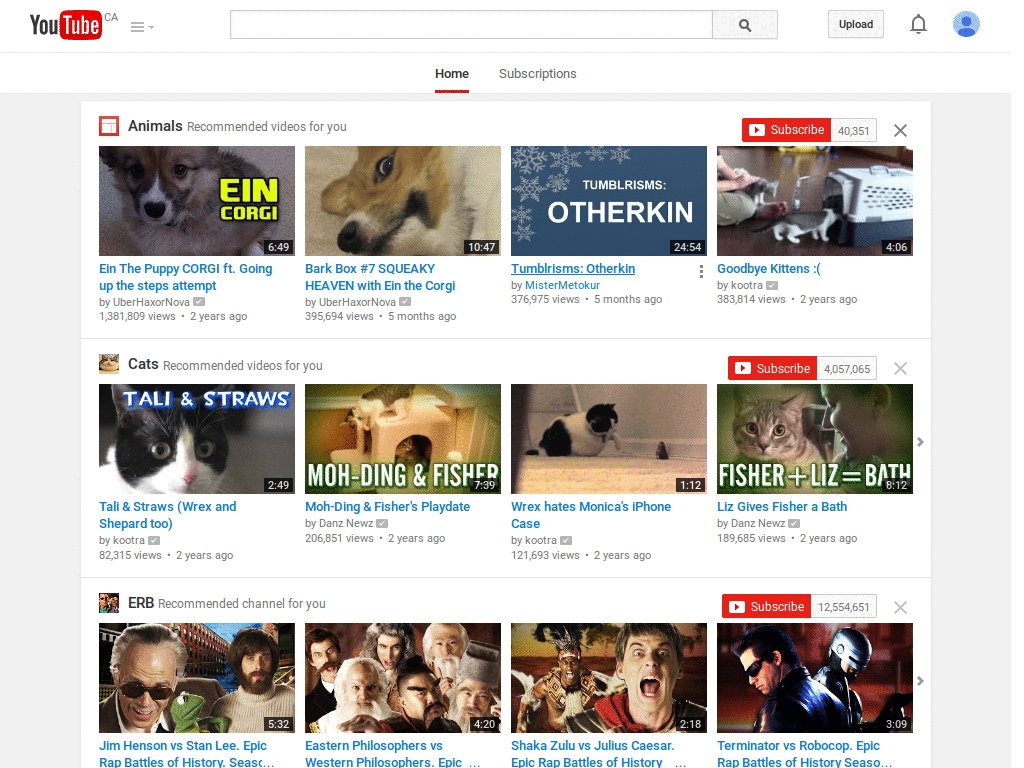Subscribe to the Cats channel
Screen dimensions: 1024x768
point(773,368)
